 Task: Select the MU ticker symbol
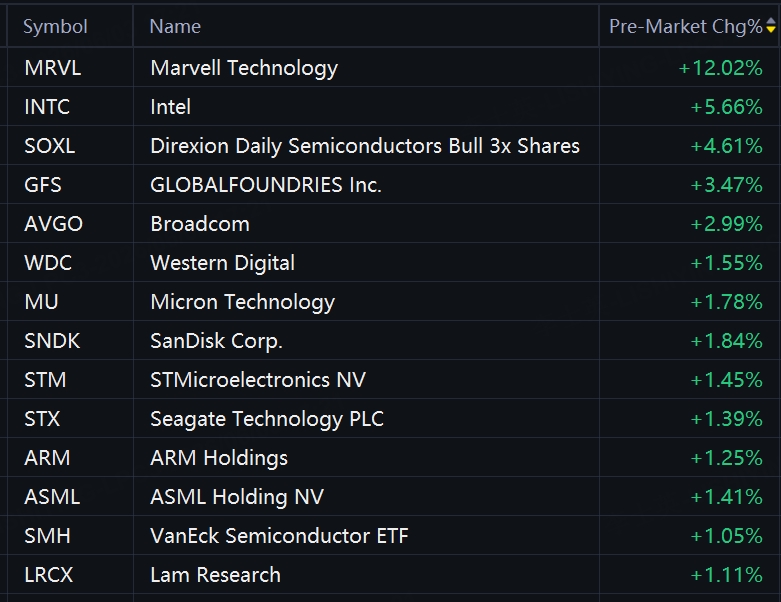click(x=41, y=302)
